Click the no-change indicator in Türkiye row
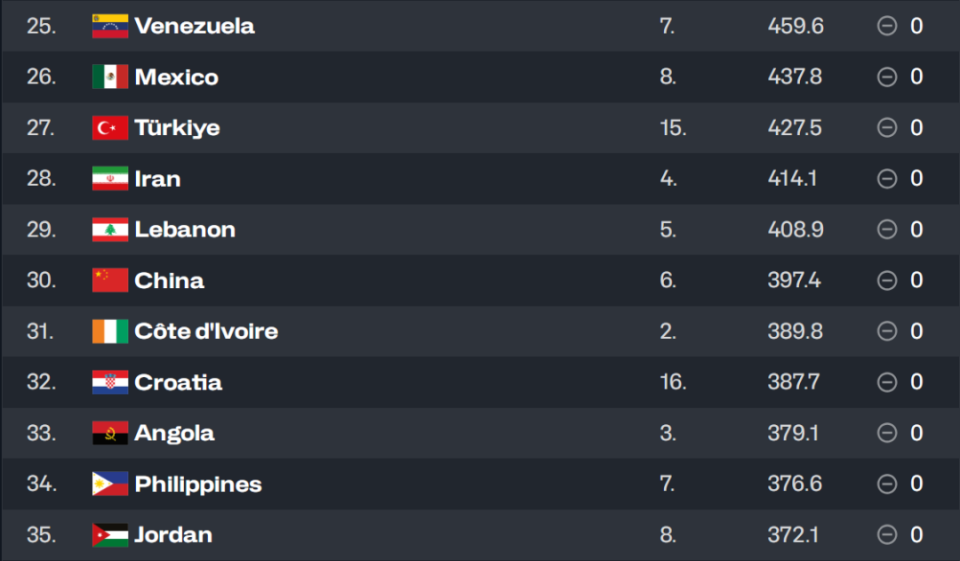Image resolution: width=960 pixels, height=561 pixels. coord(886,128)
